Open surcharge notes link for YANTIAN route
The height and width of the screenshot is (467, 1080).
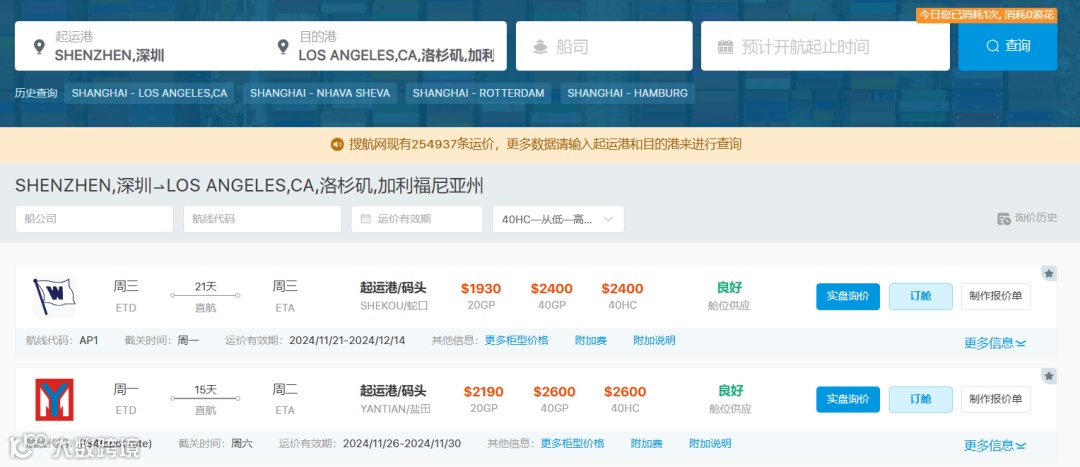[710, 444]
